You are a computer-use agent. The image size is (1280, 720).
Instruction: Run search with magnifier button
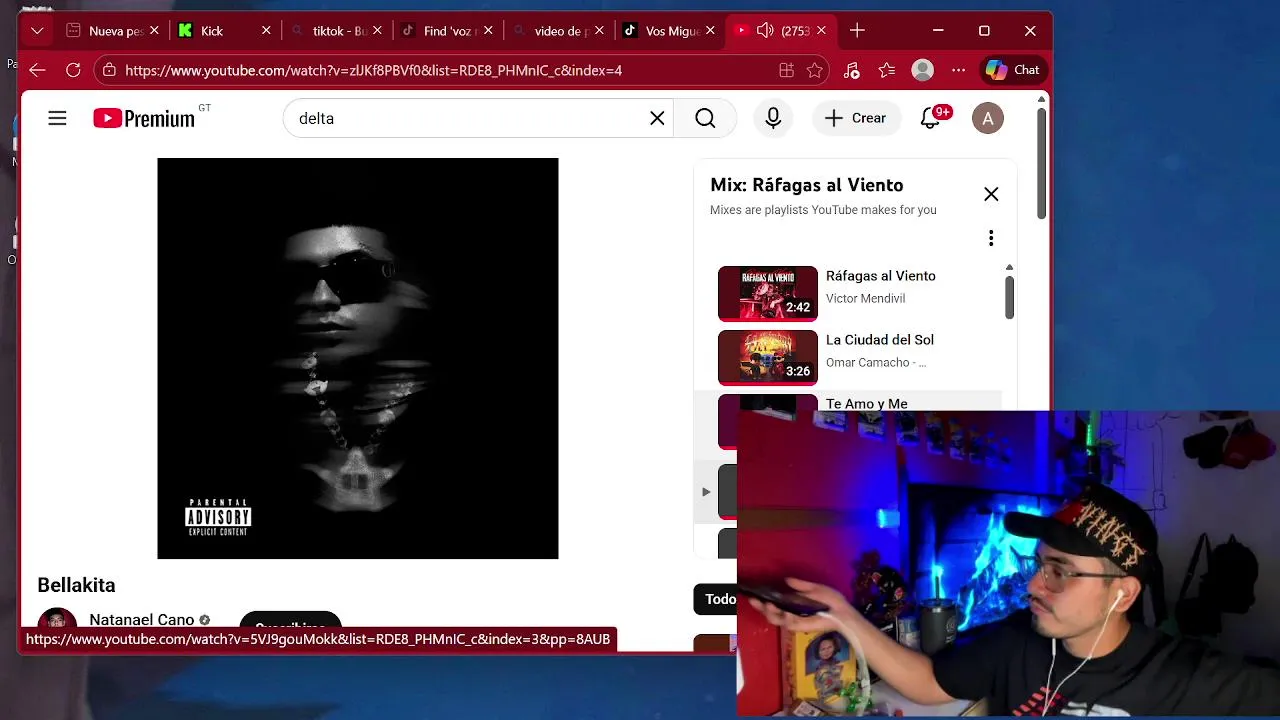(x=705, y=118)
